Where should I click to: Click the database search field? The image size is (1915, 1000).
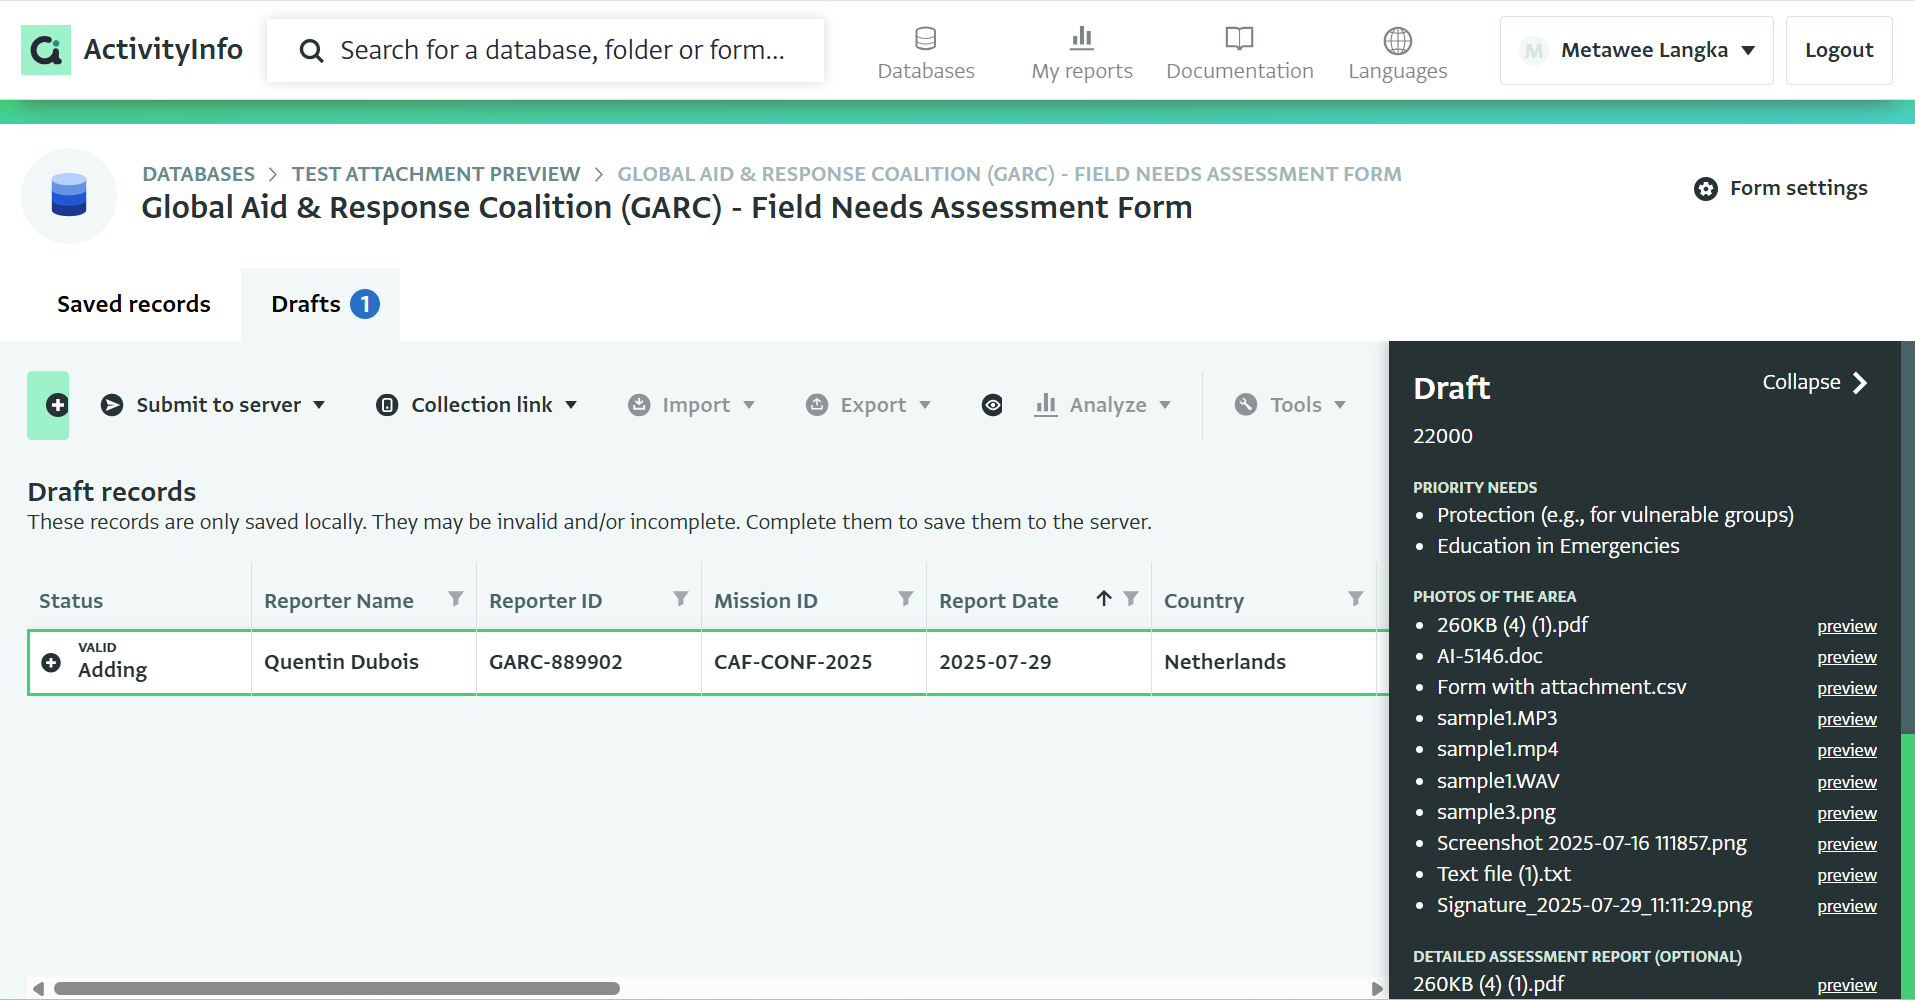coord(560,50)
